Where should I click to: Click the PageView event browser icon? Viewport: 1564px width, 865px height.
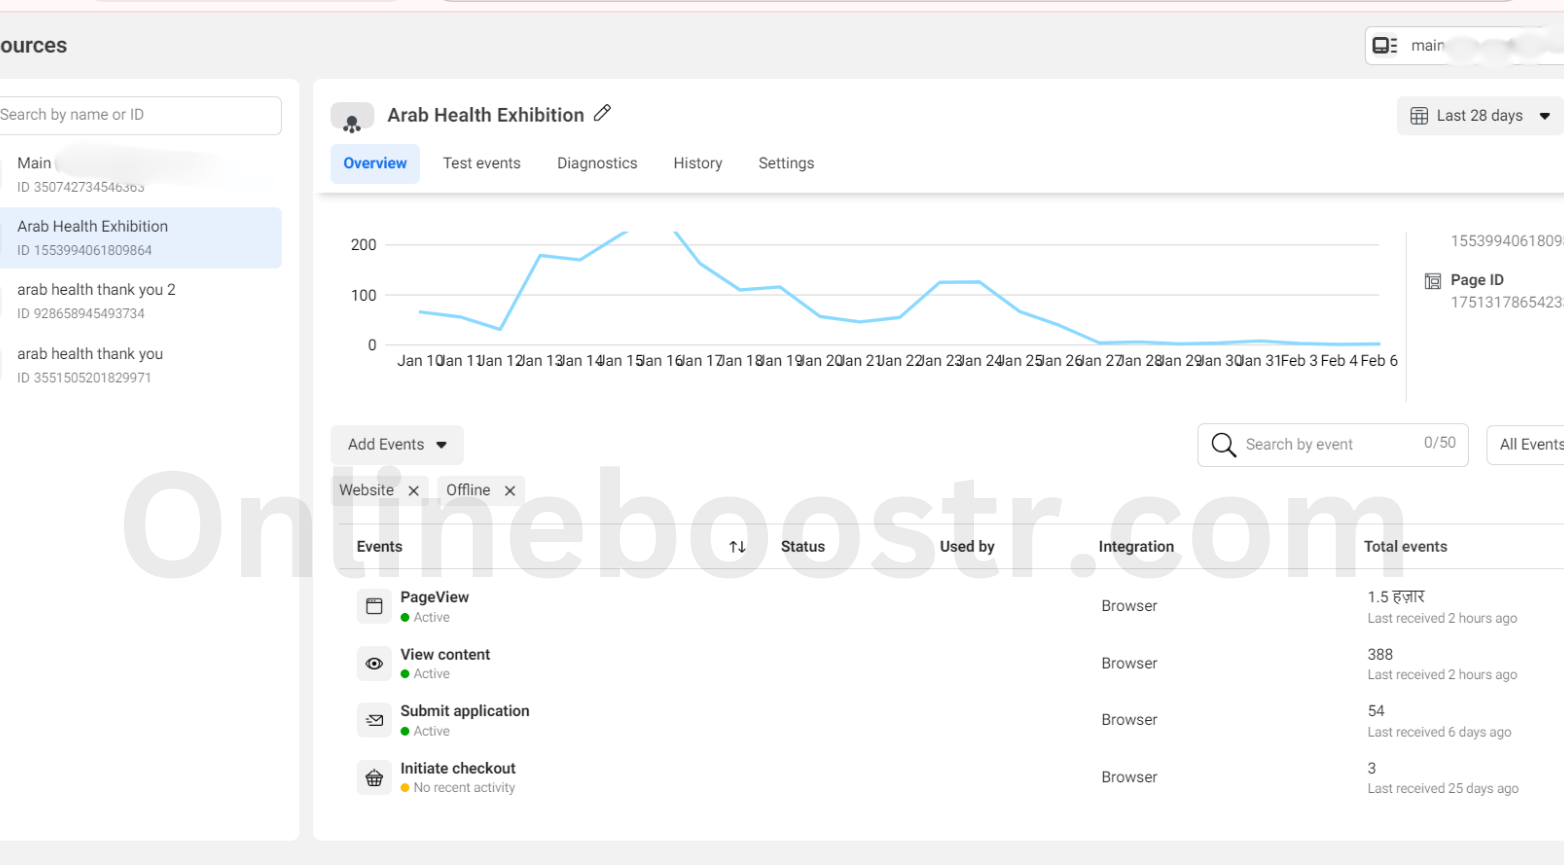point(374,606)
